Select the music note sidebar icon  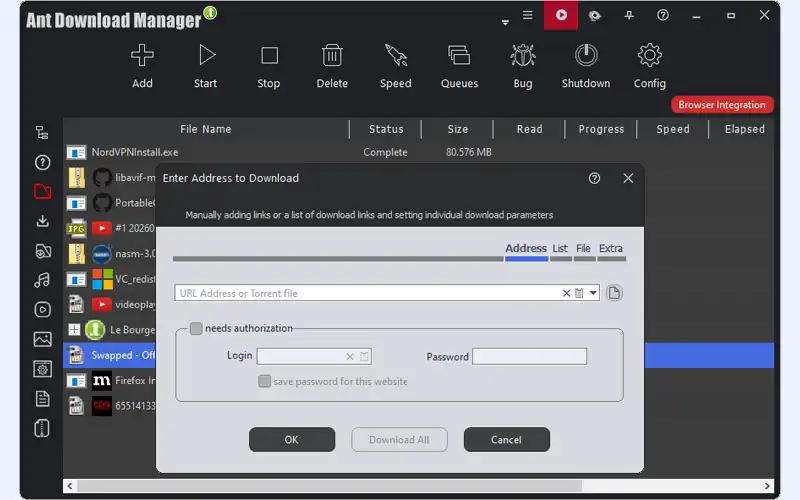42,280
